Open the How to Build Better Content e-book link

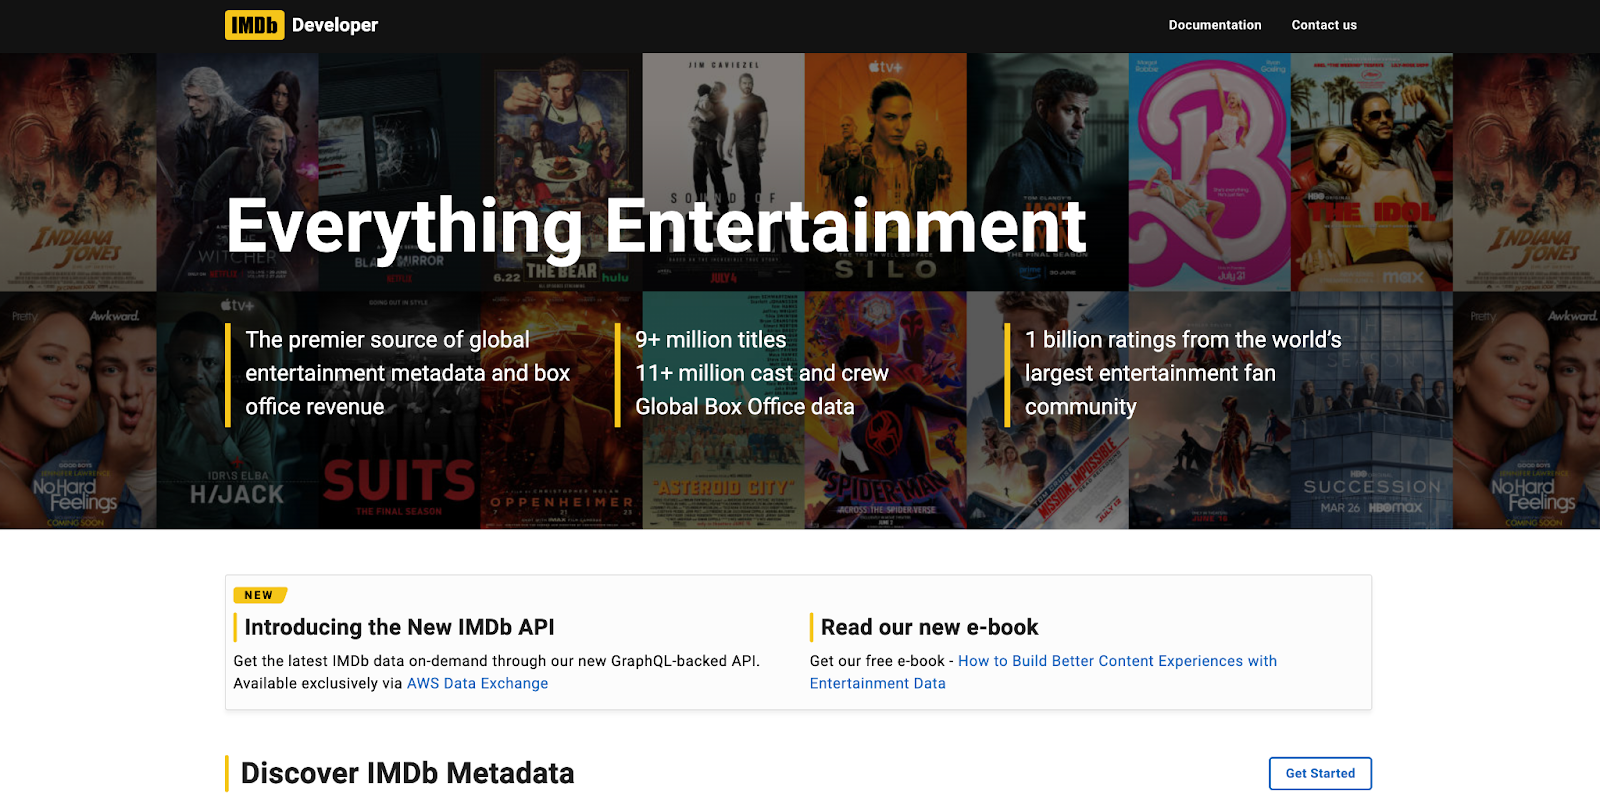pyautogui.click(x=1043, y=672)
